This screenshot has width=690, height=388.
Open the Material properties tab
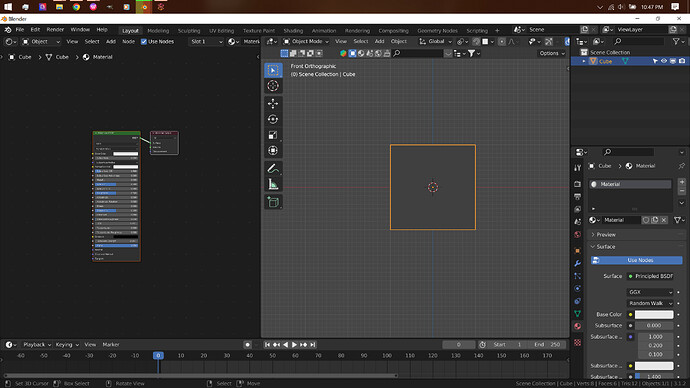pyautogui.click(x=577, y=326)
